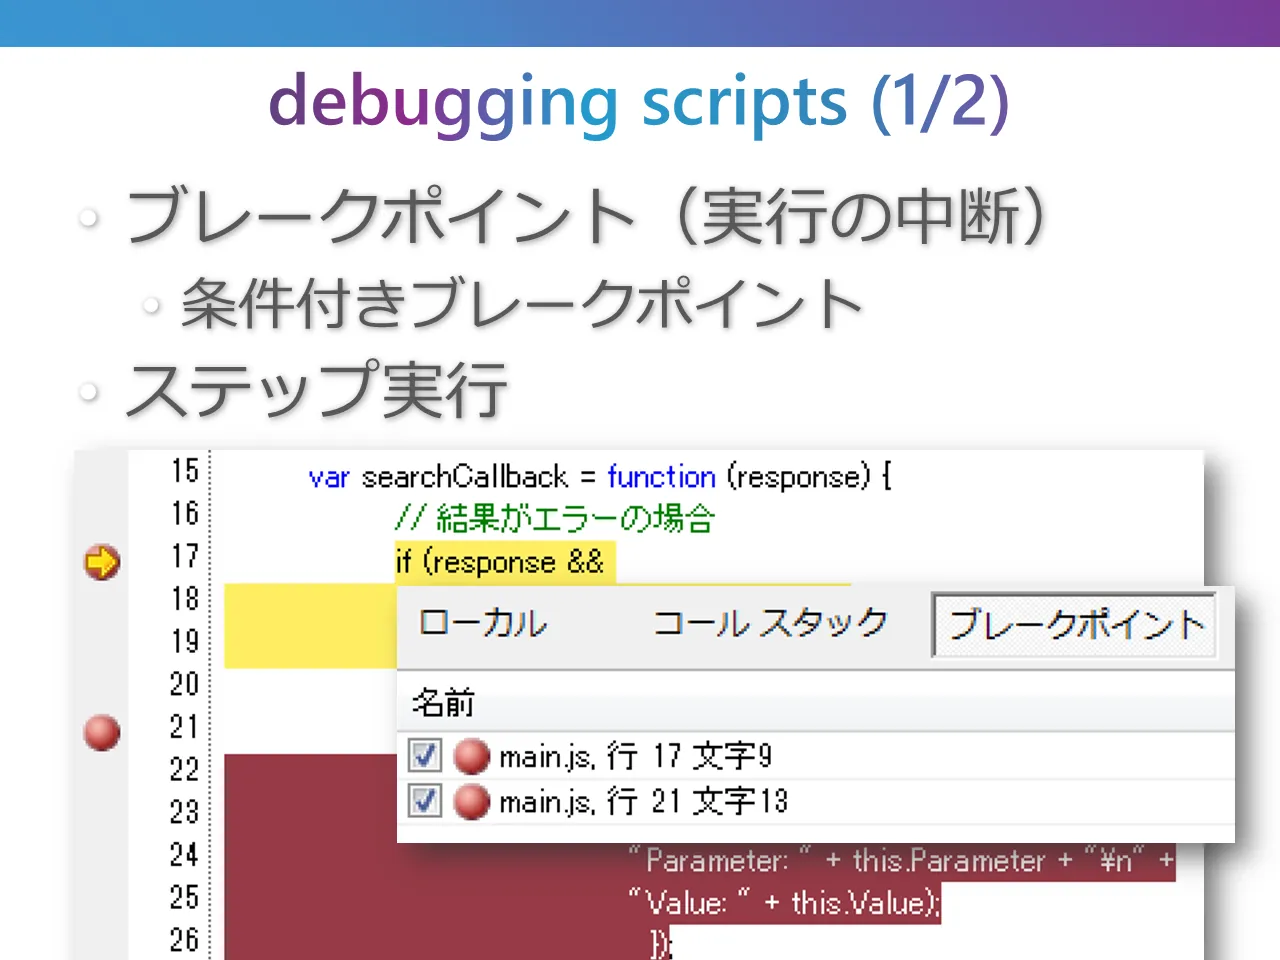Click the slide title 'debugging scripts (1/2)'

tap(639, 103)
